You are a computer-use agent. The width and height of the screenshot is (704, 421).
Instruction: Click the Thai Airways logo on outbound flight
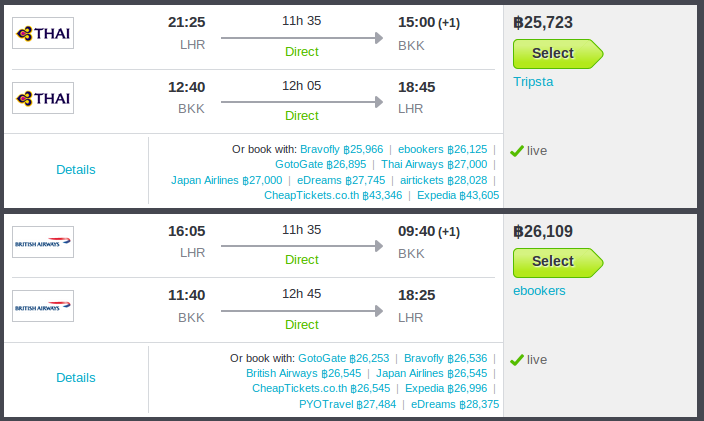[x=43, y=33]
